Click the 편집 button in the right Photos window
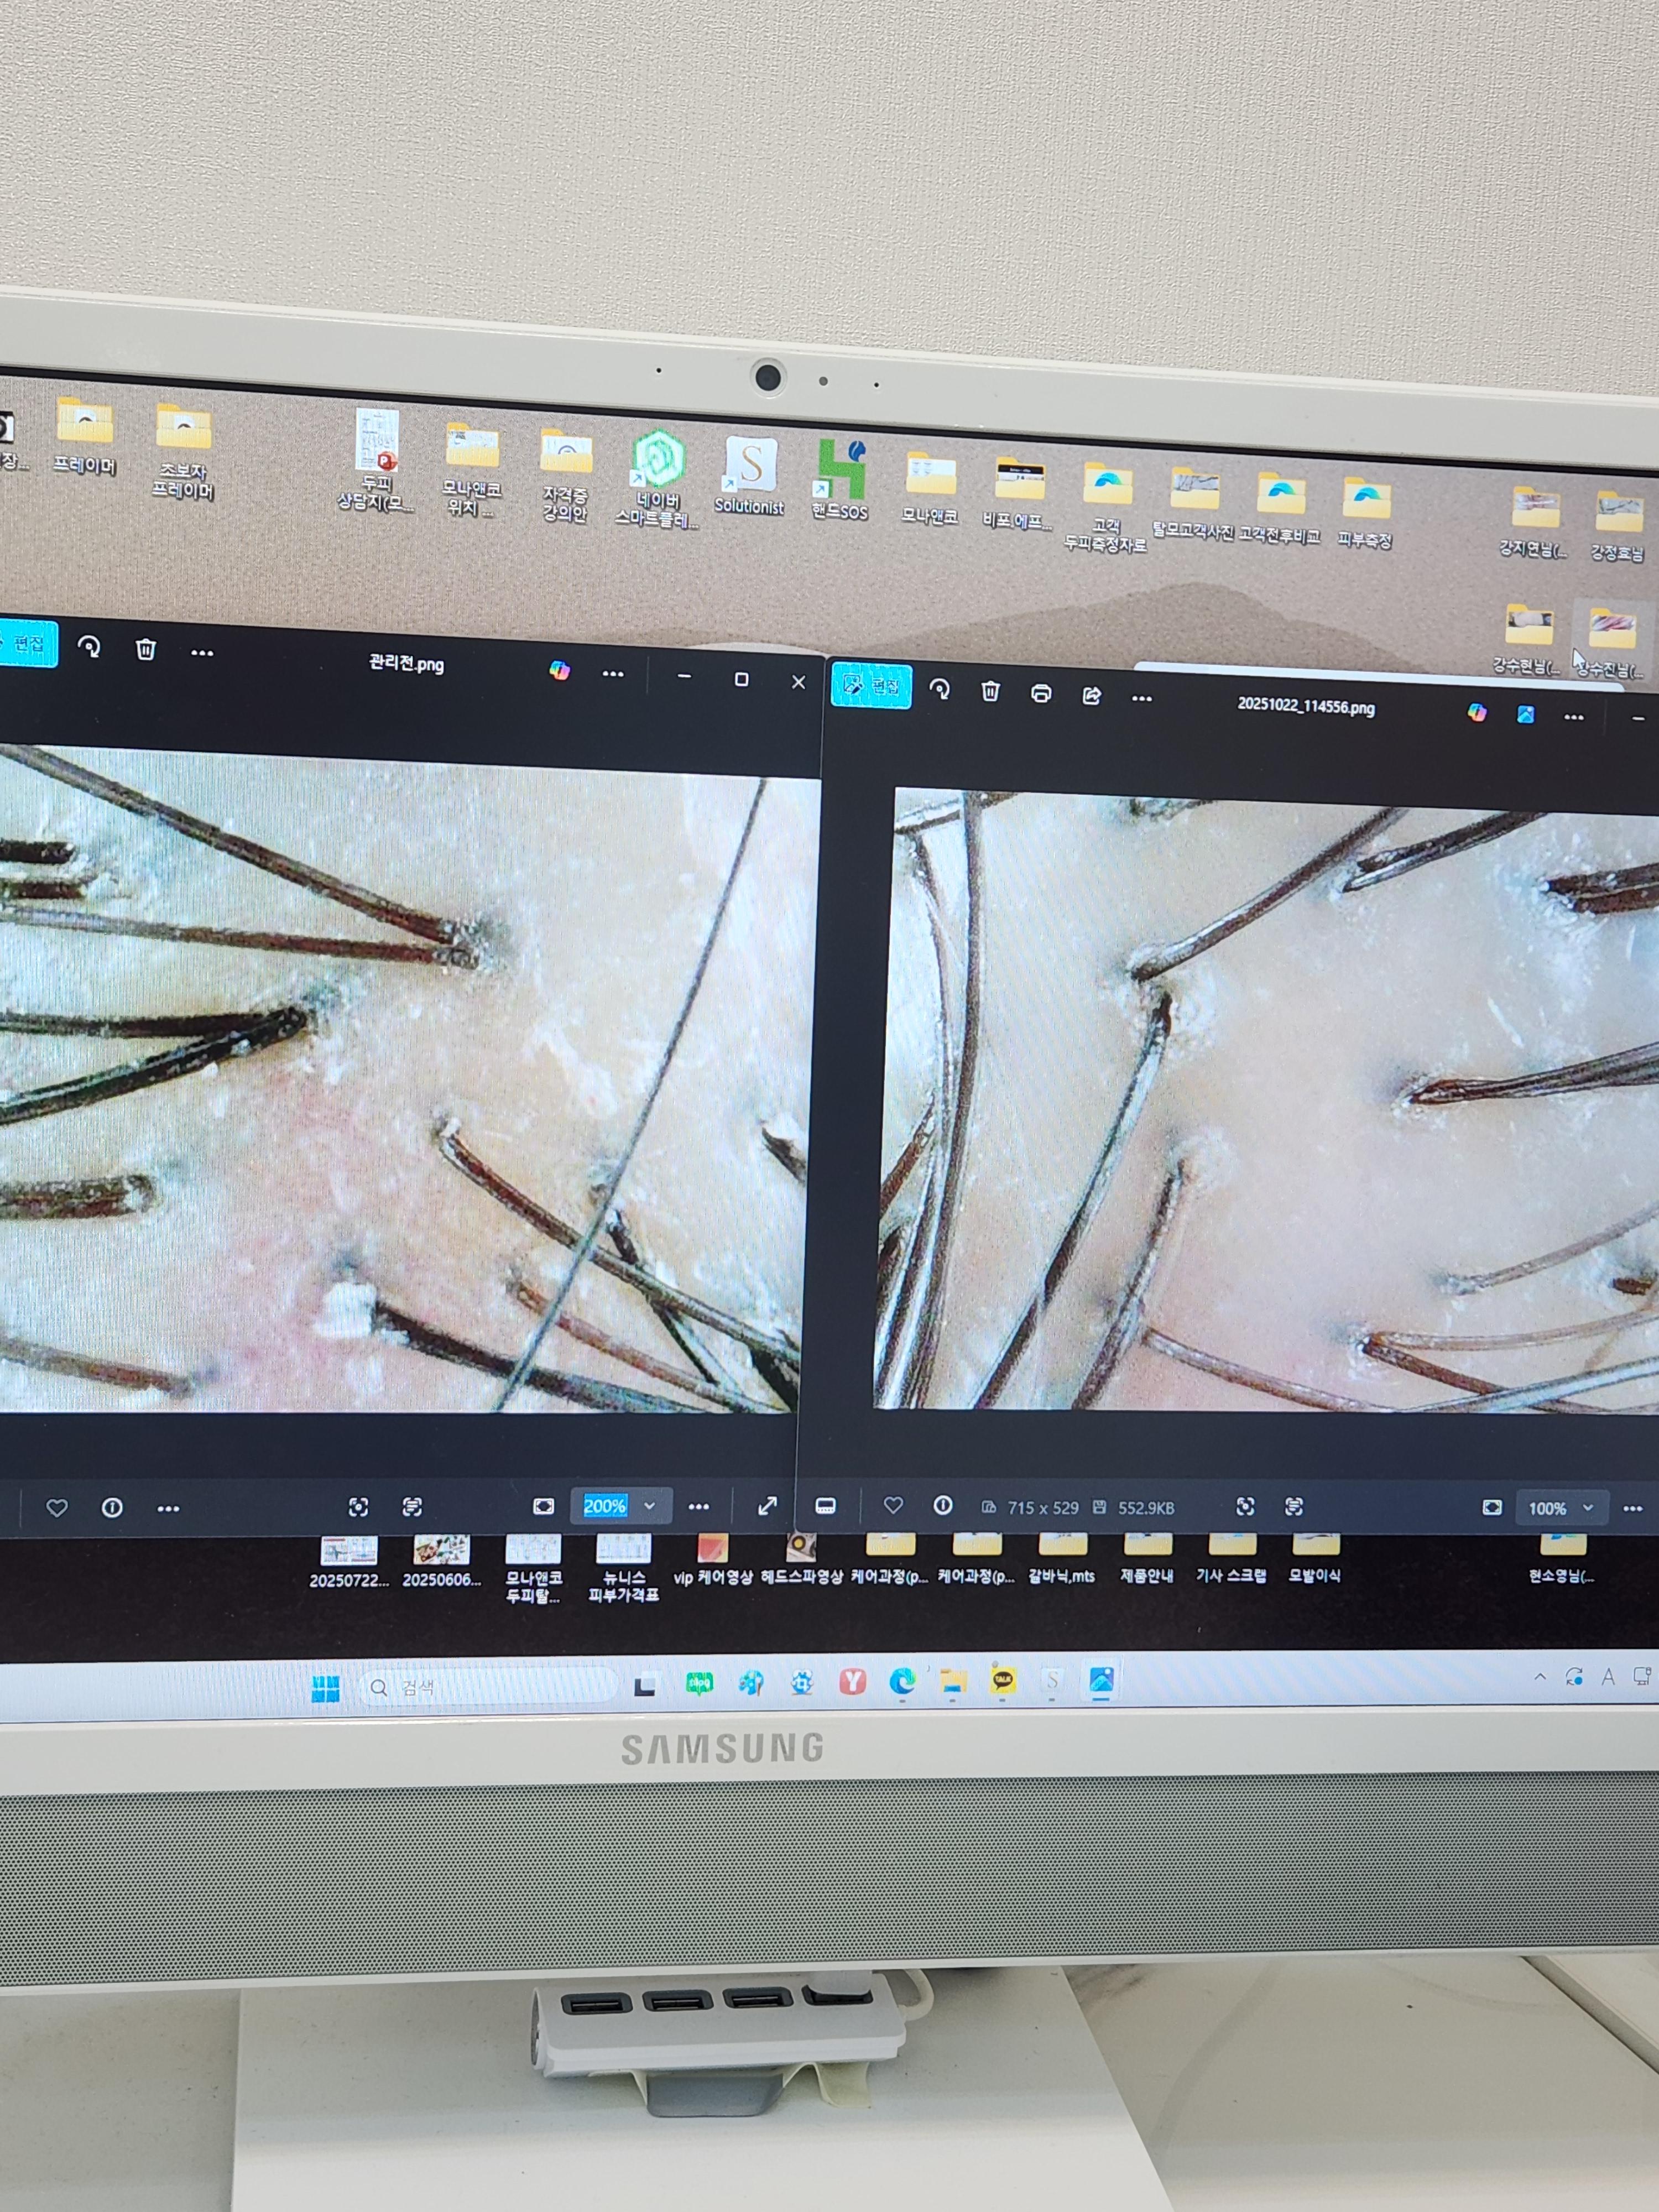The height and width of the screenshot is (2212, 1659). pos(871,685)
